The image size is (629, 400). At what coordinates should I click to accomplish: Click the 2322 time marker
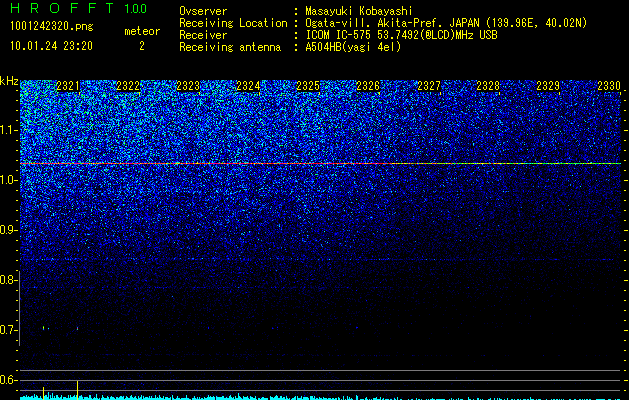[128, 86]
